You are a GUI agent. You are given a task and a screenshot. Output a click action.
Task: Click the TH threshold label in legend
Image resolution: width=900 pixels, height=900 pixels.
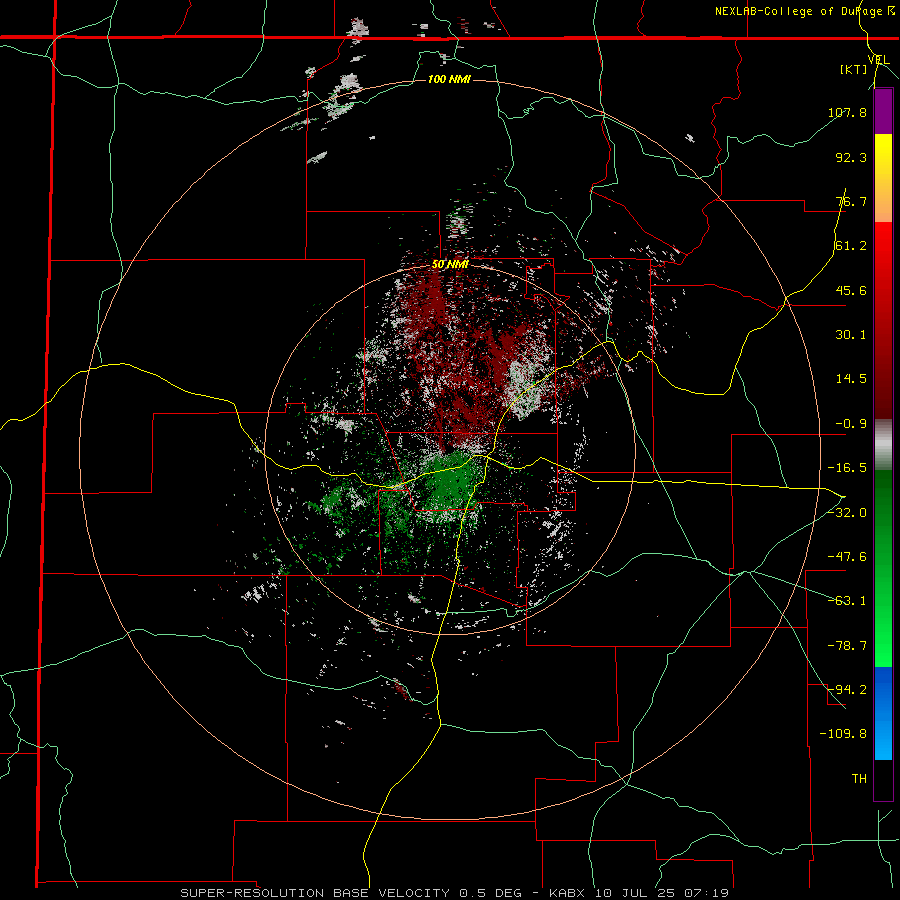coord(859,778)
